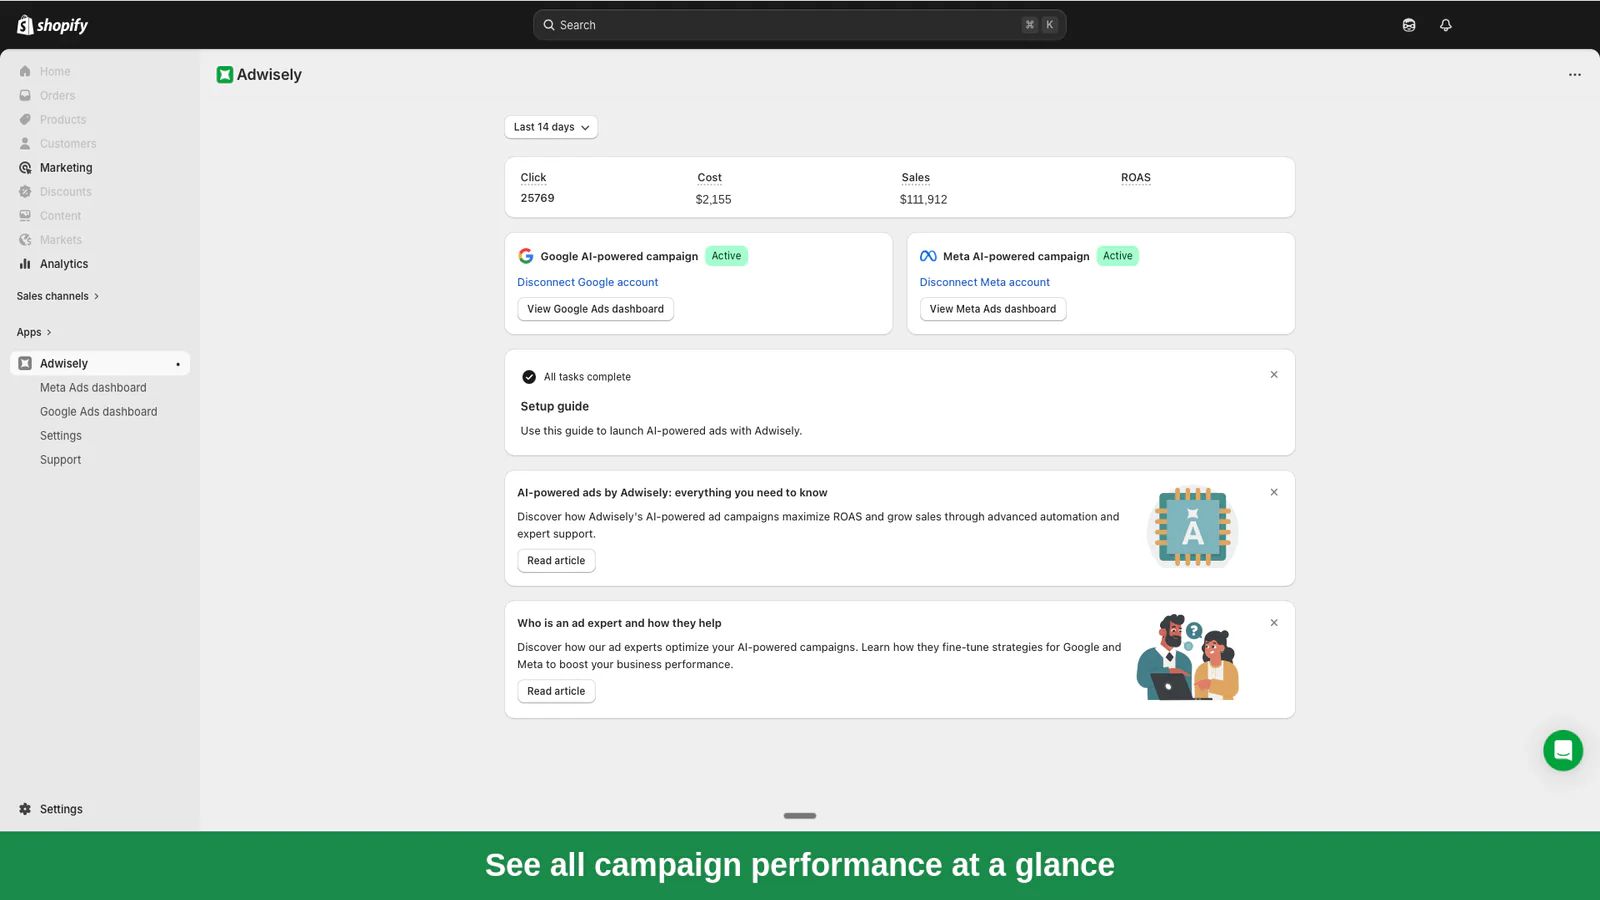Screen dimensions: 1600x900
Task: Click the Setup guide heading
Action: (x=554, y=406)
